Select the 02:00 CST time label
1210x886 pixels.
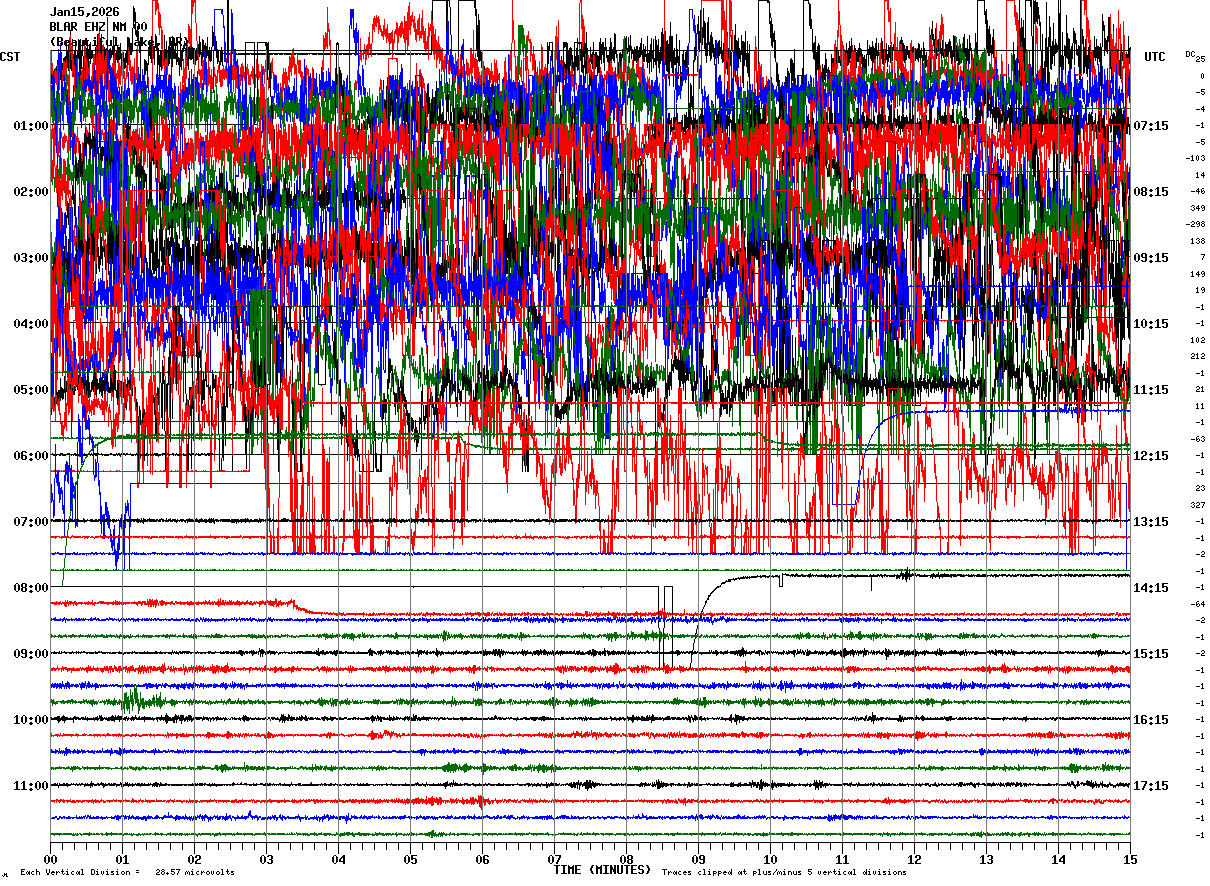tap(32, 192)
